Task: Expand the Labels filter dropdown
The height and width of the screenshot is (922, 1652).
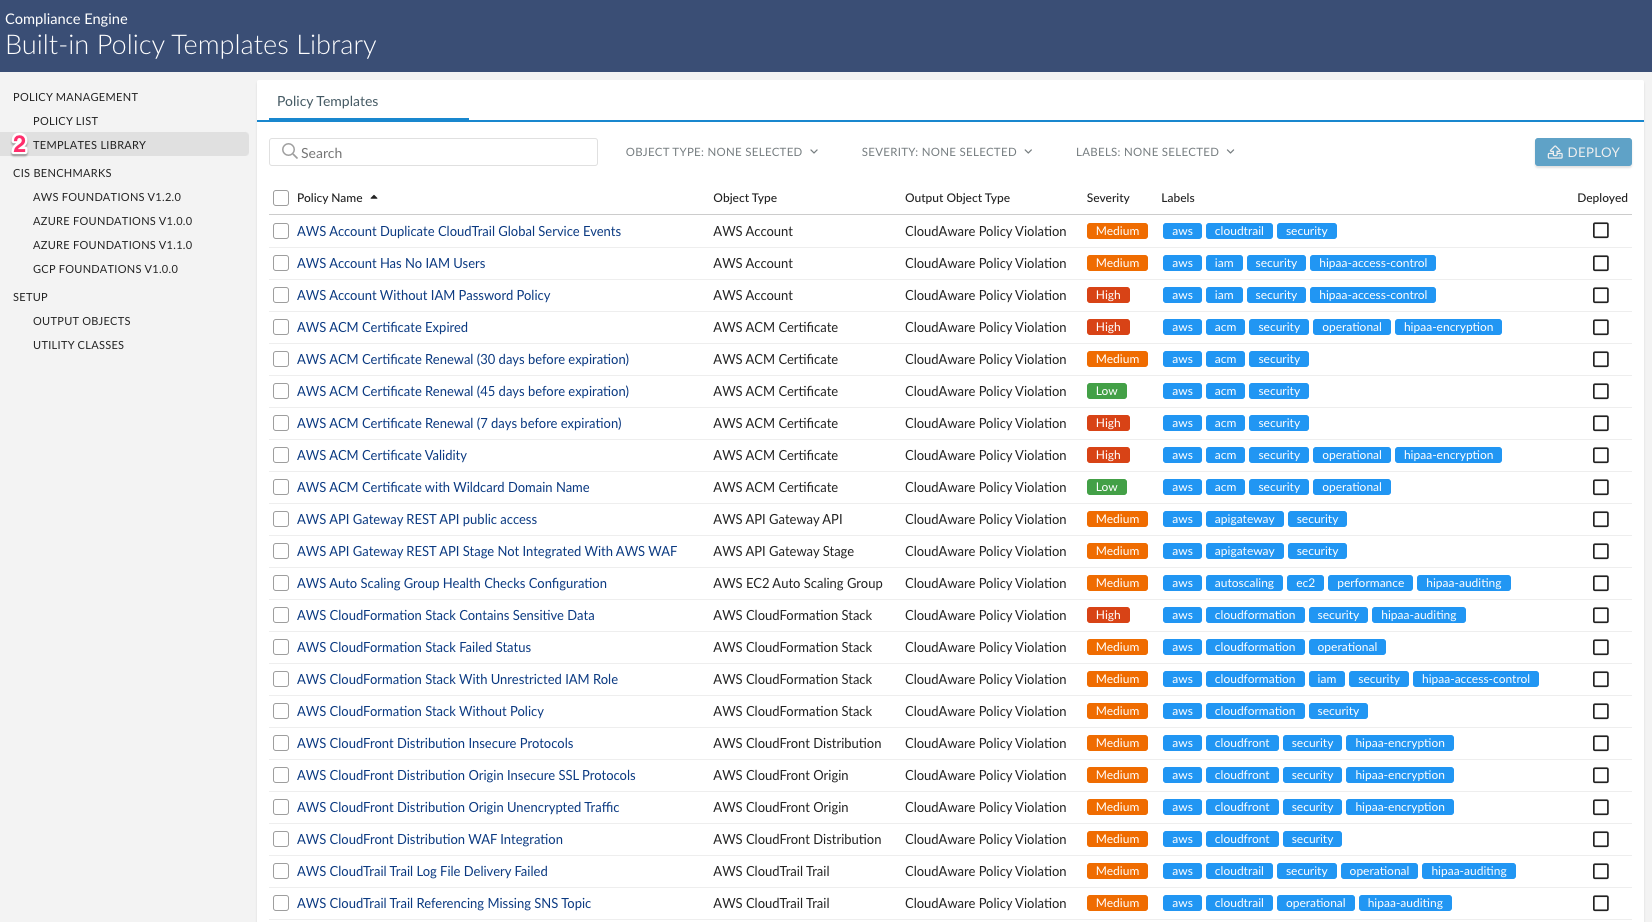Action: coord(1154,152)
